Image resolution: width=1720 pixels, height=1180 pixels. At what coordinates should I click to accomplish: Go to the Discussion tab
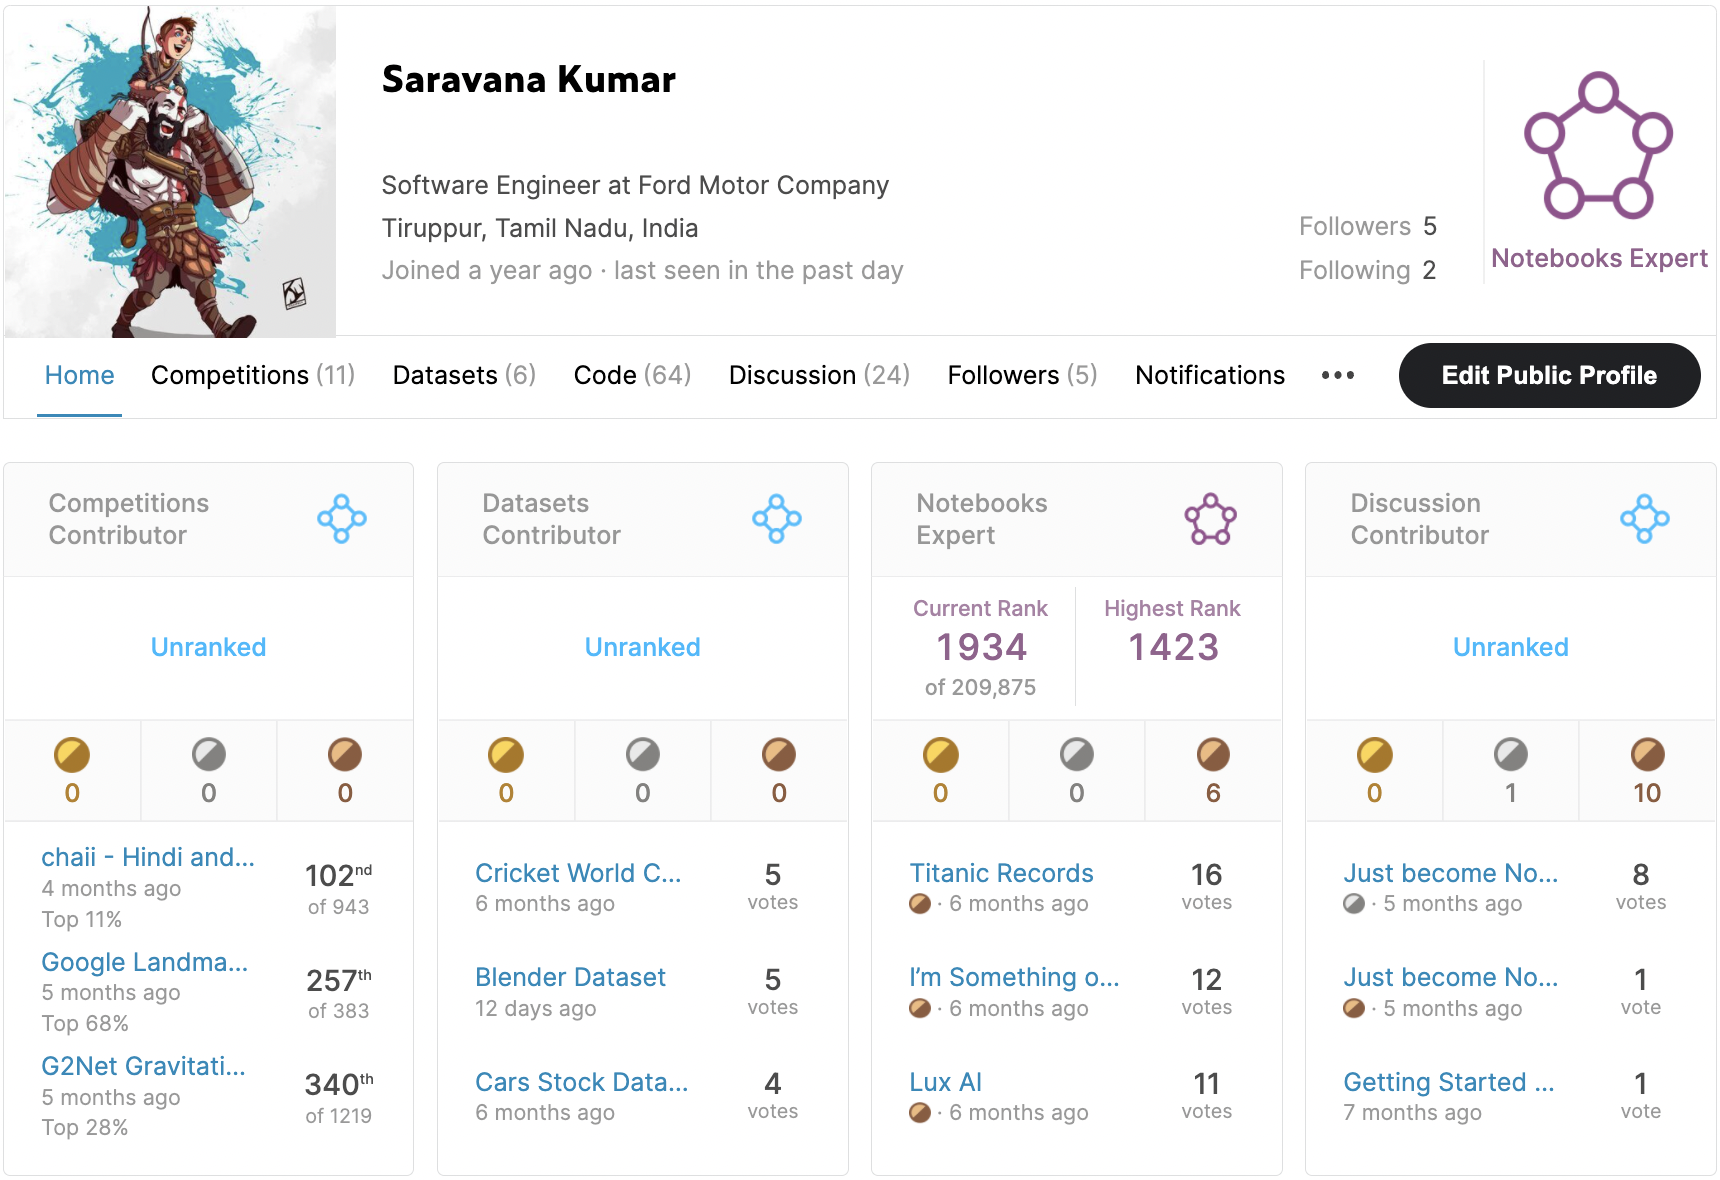(x=819, y=376)
